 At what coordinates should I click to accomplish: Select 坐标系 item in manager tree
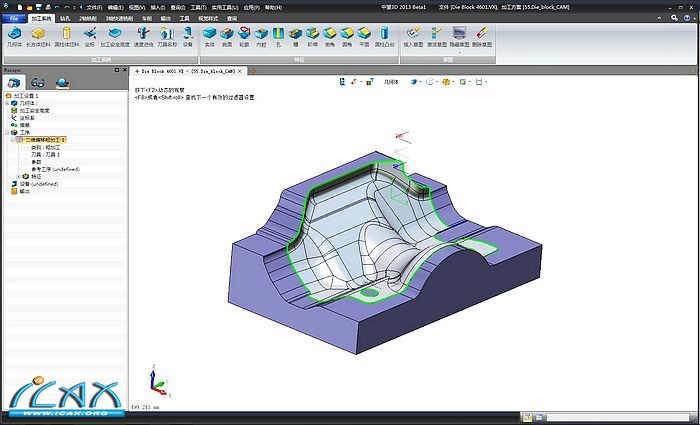[x=28, y=117]
